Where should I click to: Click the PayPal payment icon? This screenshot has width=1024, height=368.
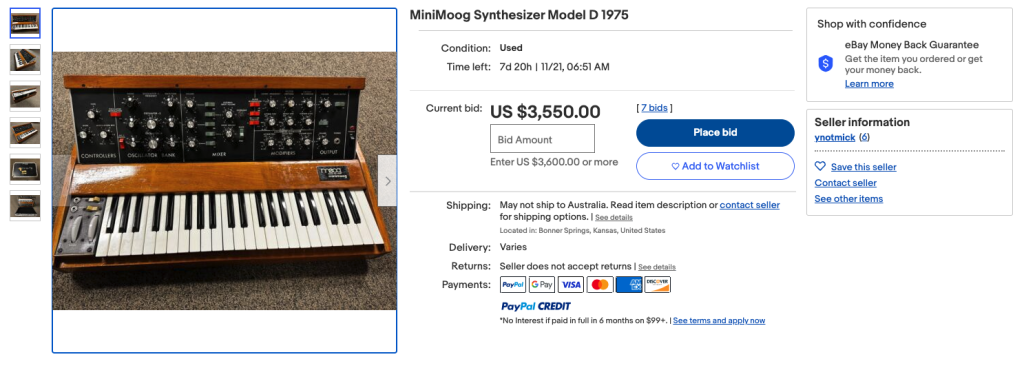(x=513, y=284)
